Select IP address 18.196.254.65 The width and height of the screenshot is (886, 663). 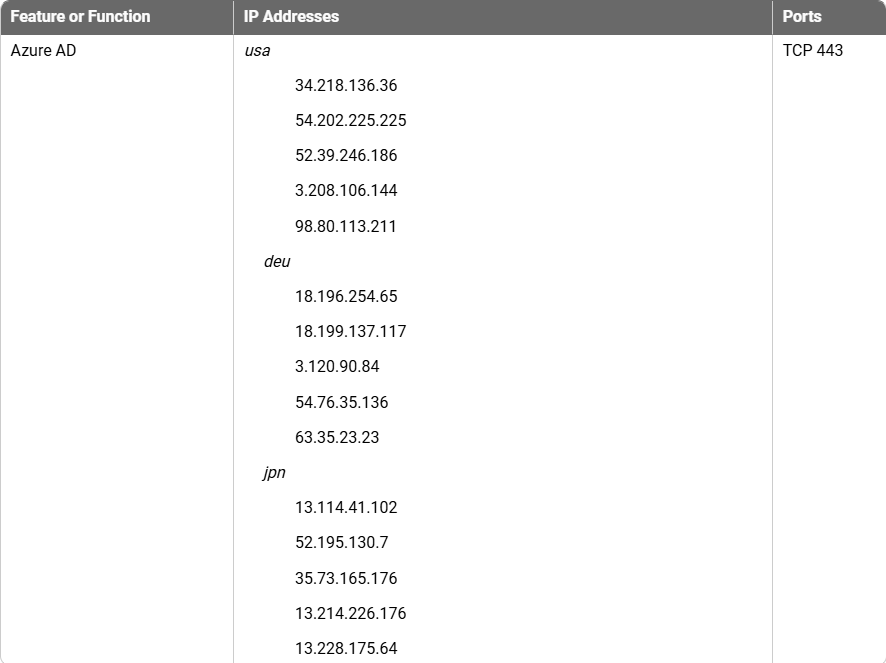click(x=346, y=297)
